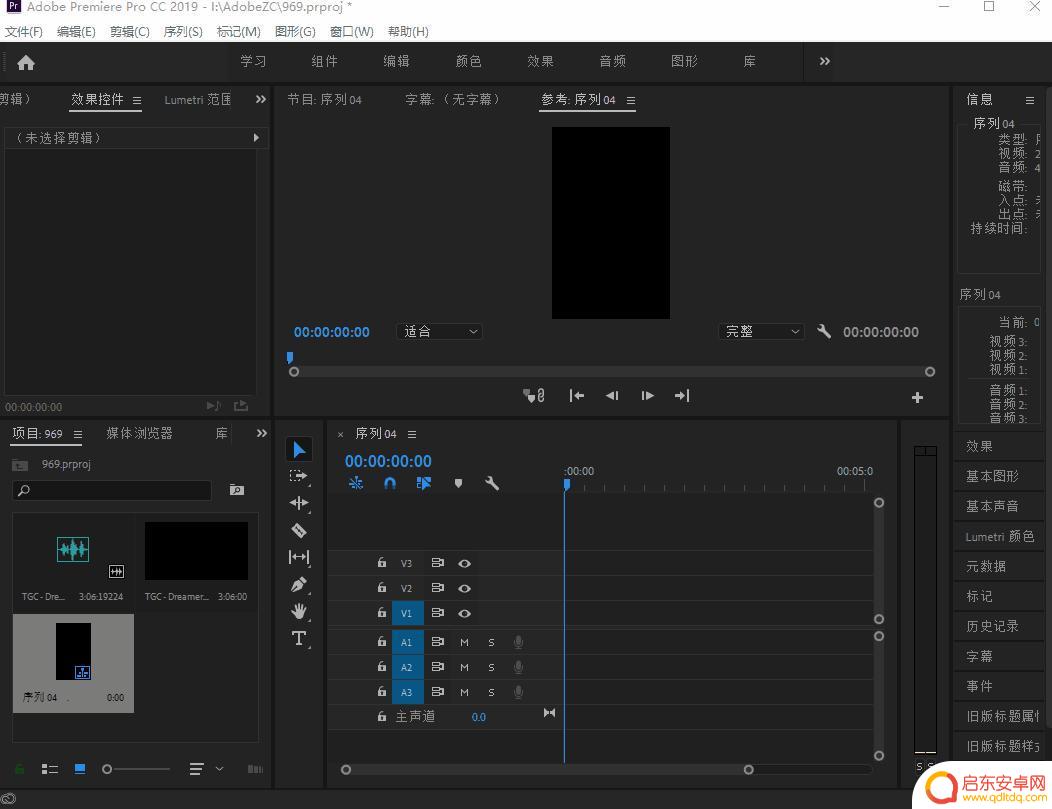Select the Ripple Edit tool
Screen dimensions: 1052x809
pos(299,503)
